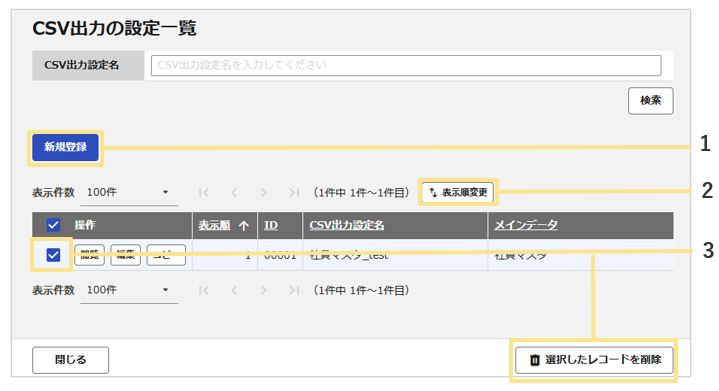Click the 新規登録 button
The height and width of the screenshot is (391, 719).
[65, 147]
